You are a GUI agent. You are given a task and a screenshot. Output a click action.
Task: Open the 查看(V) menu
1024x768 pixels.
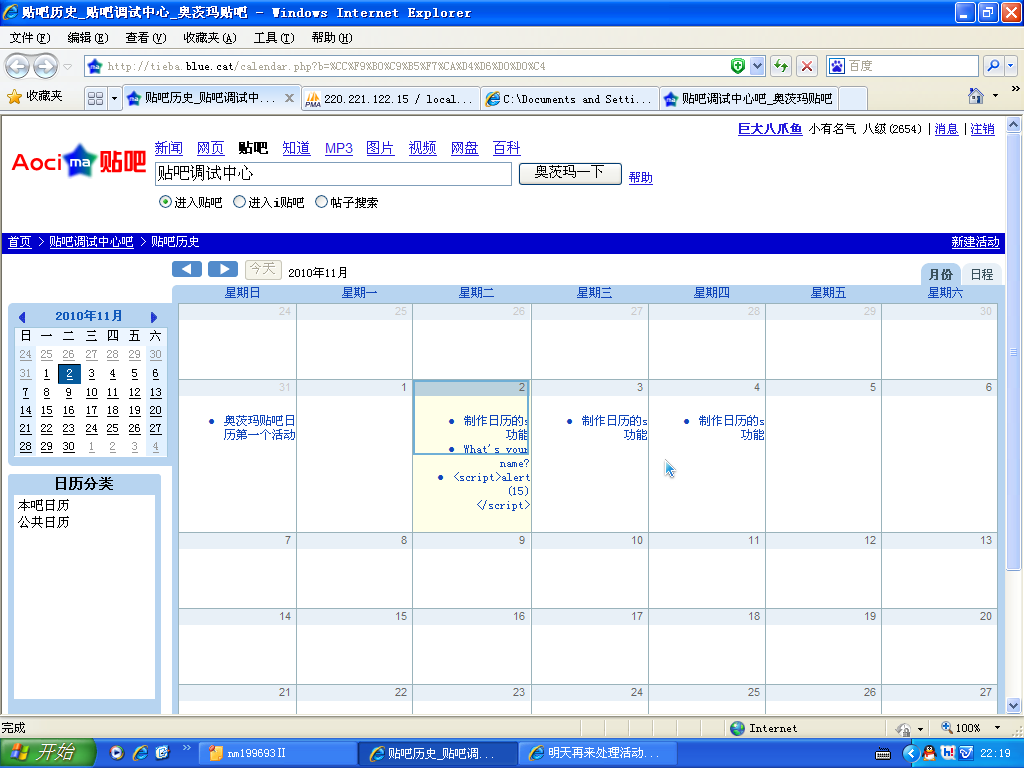pos(146,38)
